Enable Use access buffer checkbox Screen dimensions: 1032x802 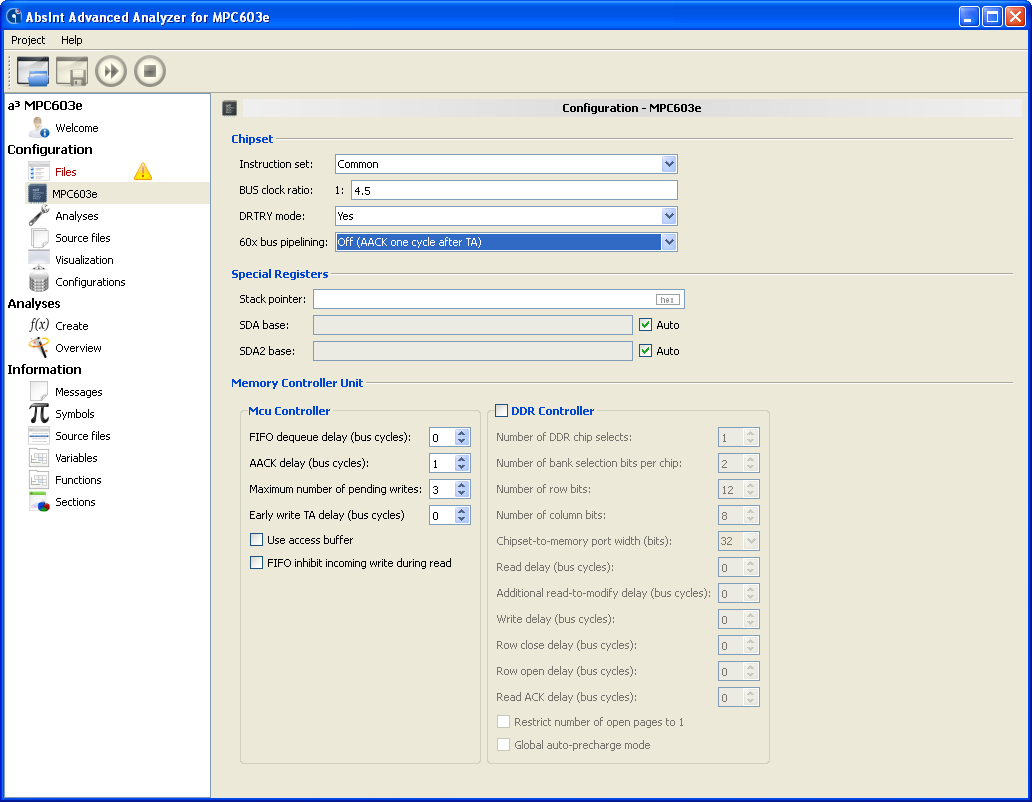point(257,539)
